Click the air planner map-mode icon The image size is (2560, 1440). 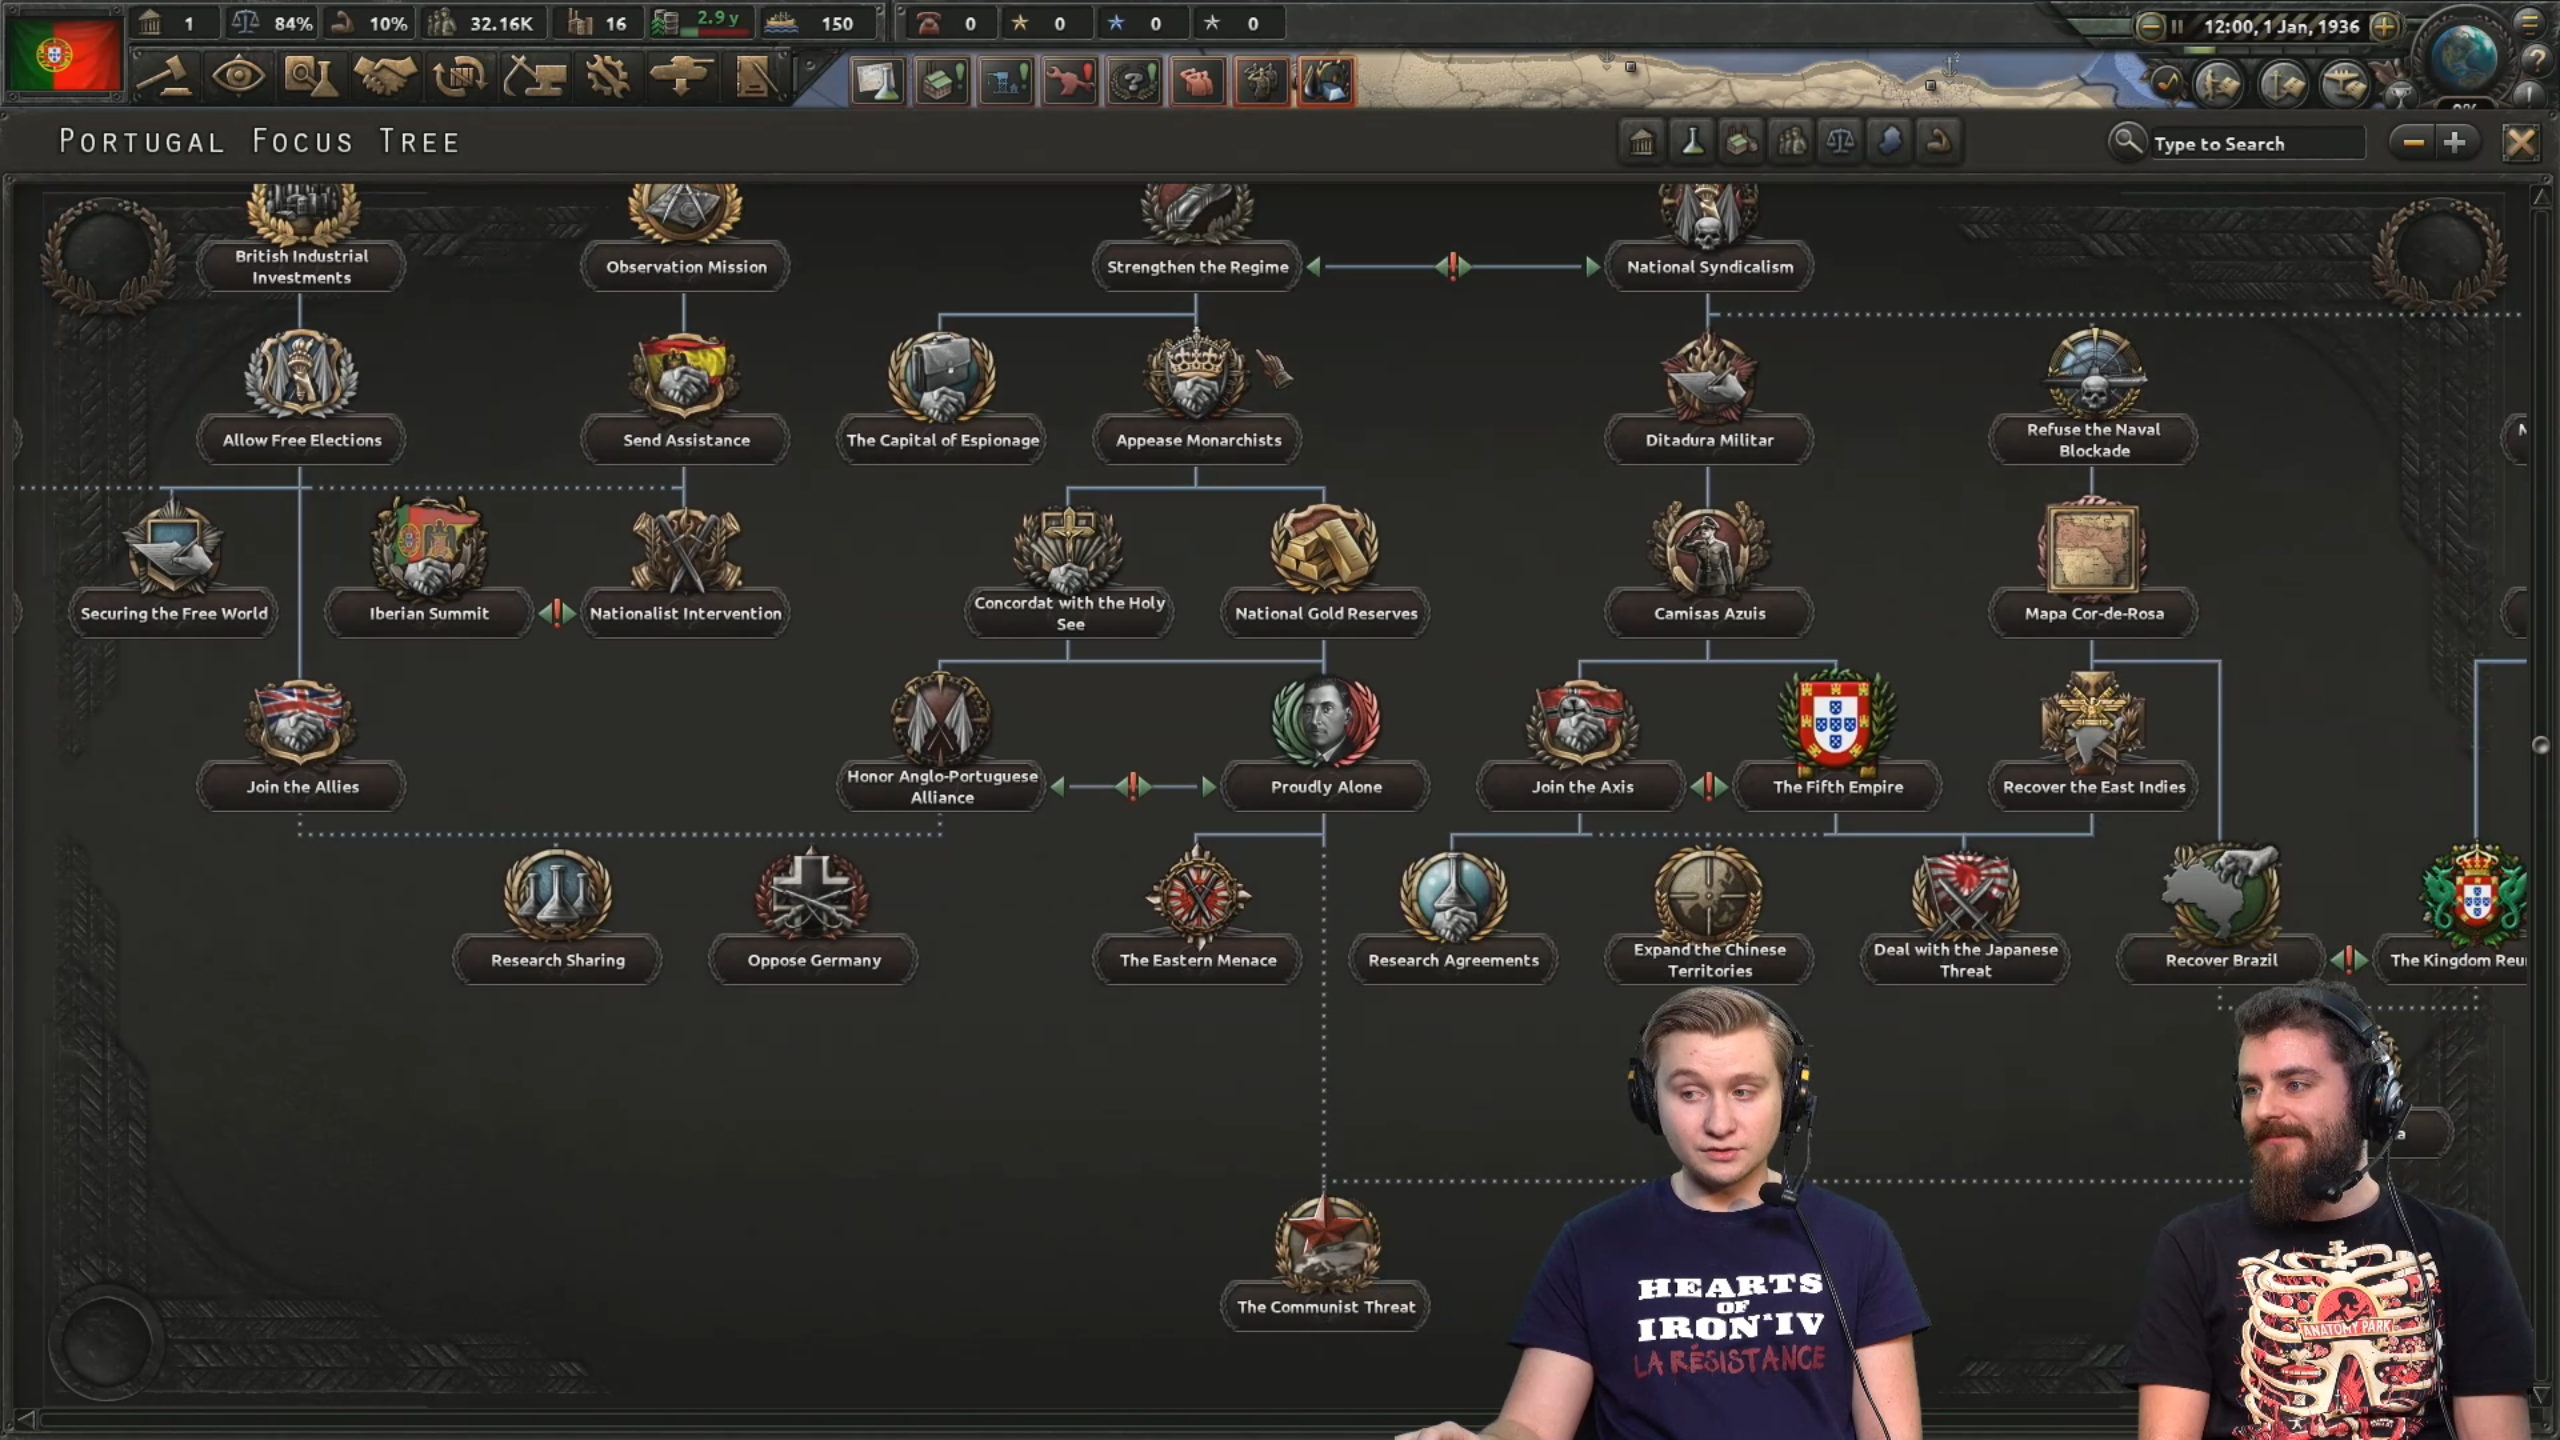(x=2345, y=84)
